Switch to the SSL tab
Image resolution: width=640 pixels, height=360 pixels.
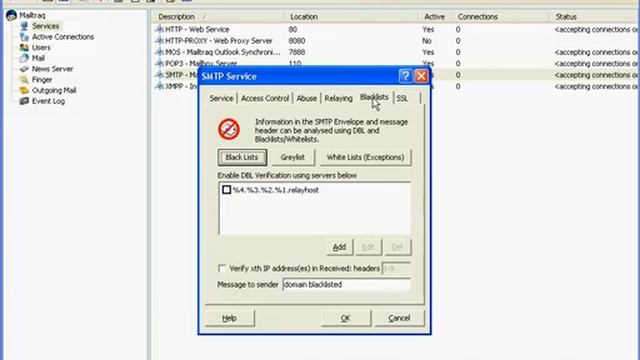(402, 98)
